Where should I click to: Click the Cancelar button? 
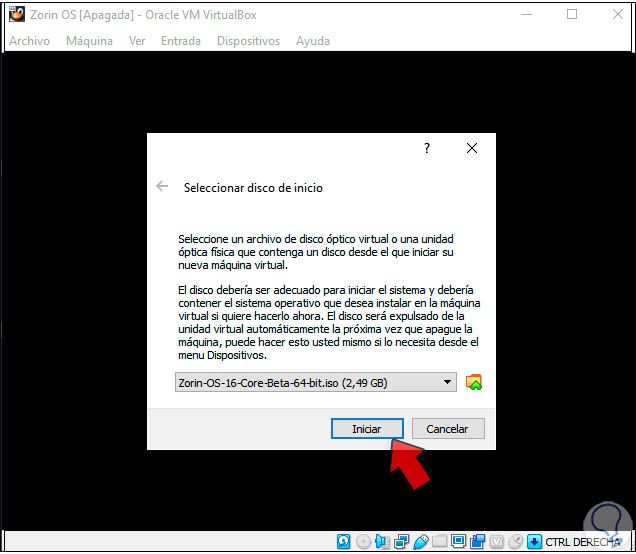pos(448,429)
